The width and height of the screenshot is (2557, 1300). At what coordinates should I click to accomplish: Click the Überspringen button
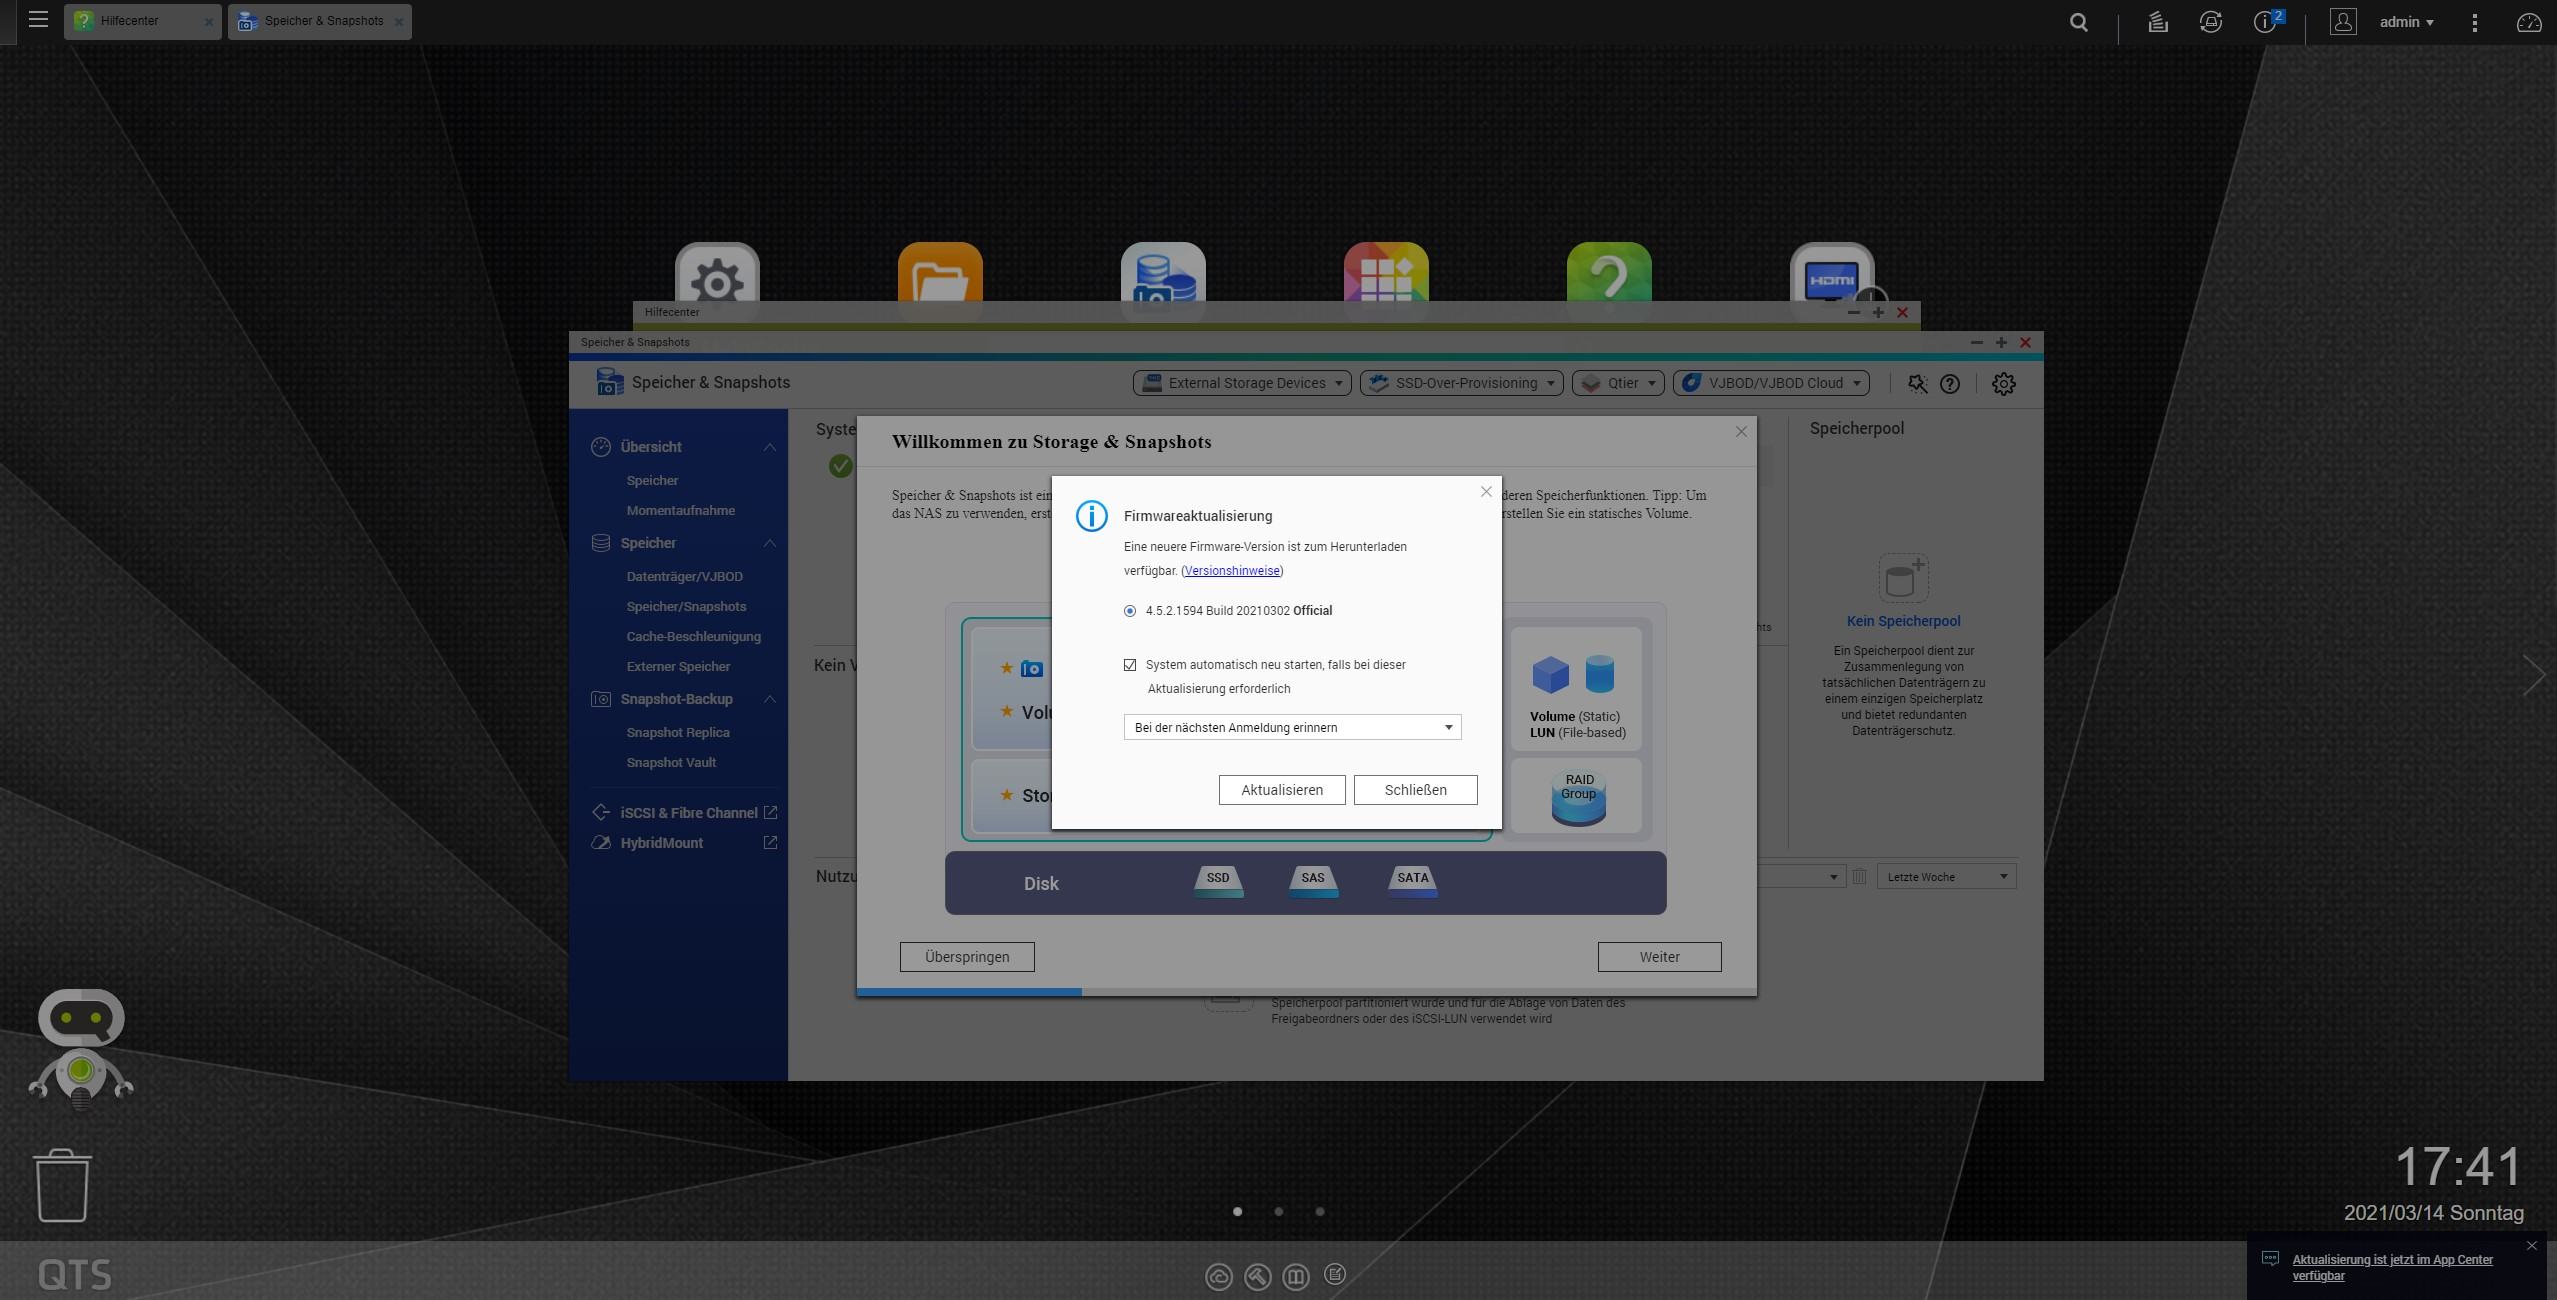(967, 957)
